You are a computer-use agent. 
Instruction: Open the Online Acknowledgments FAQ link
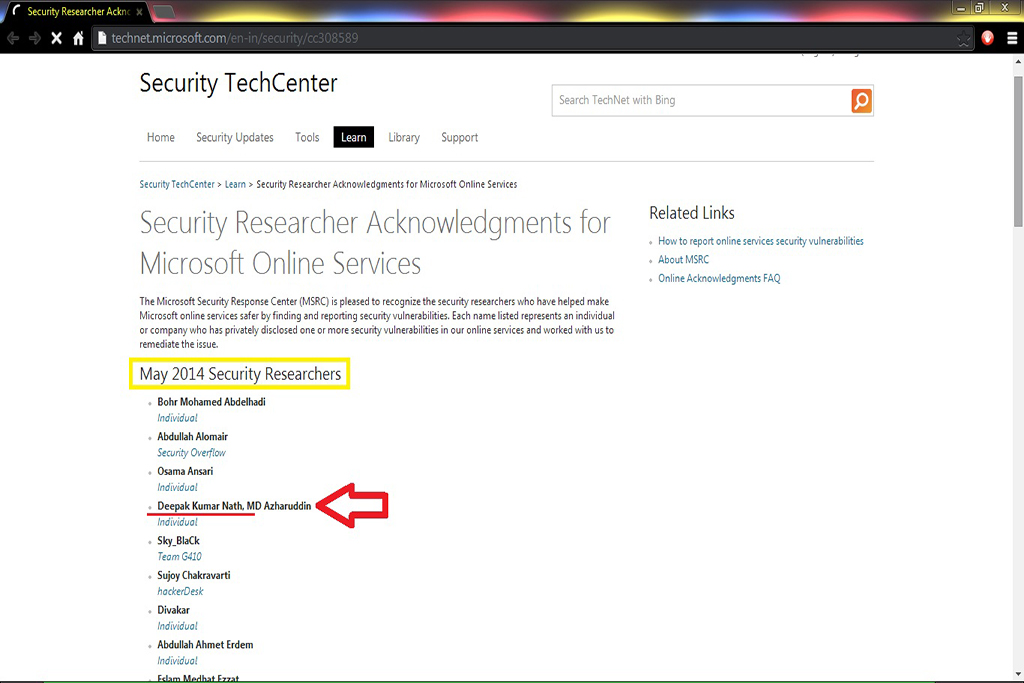point(719,278)
